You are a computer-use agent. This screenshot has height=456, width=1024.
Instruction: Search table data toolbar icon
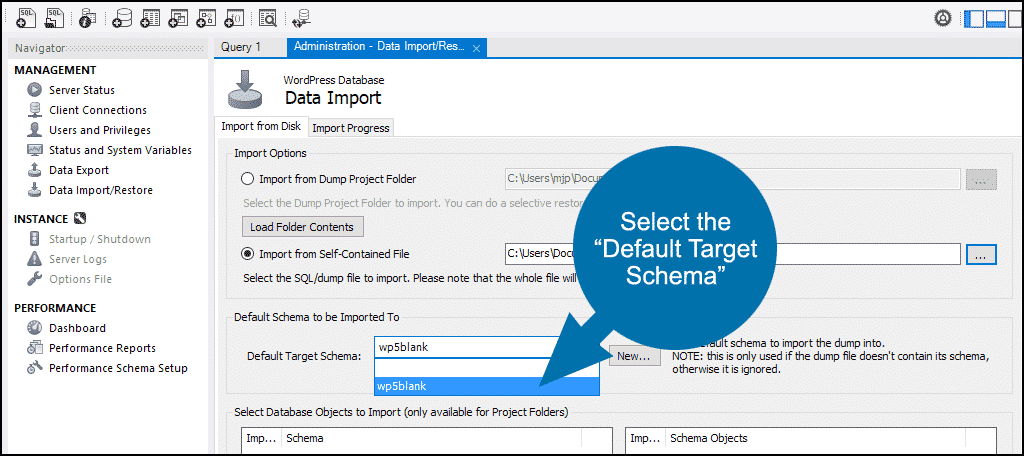click(267, 18)
